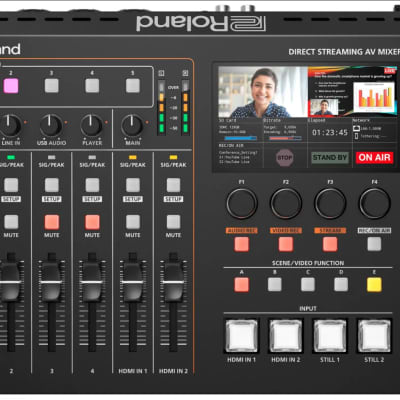This screenshot has width=400, height=400.
Task: Click the LINE IN level knob
Action: 10,126
